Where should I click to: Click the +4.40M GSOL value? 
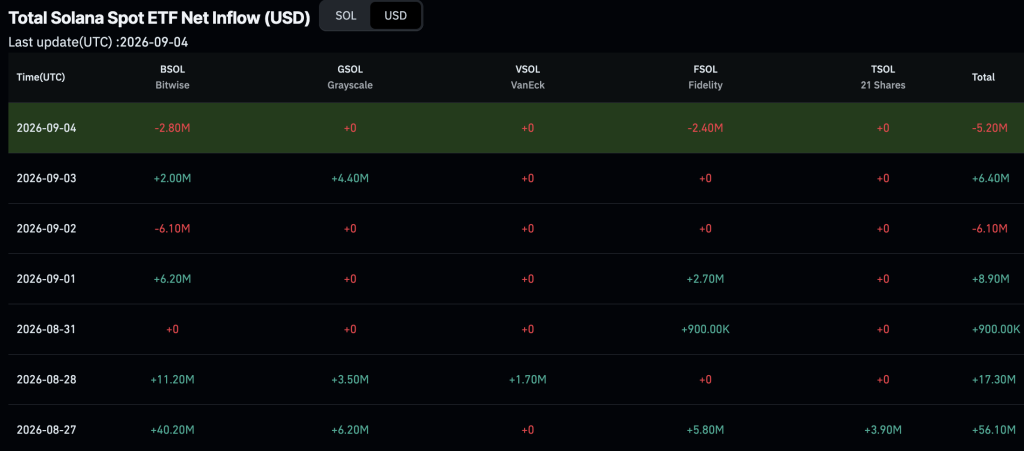click(x=350, y=178)
